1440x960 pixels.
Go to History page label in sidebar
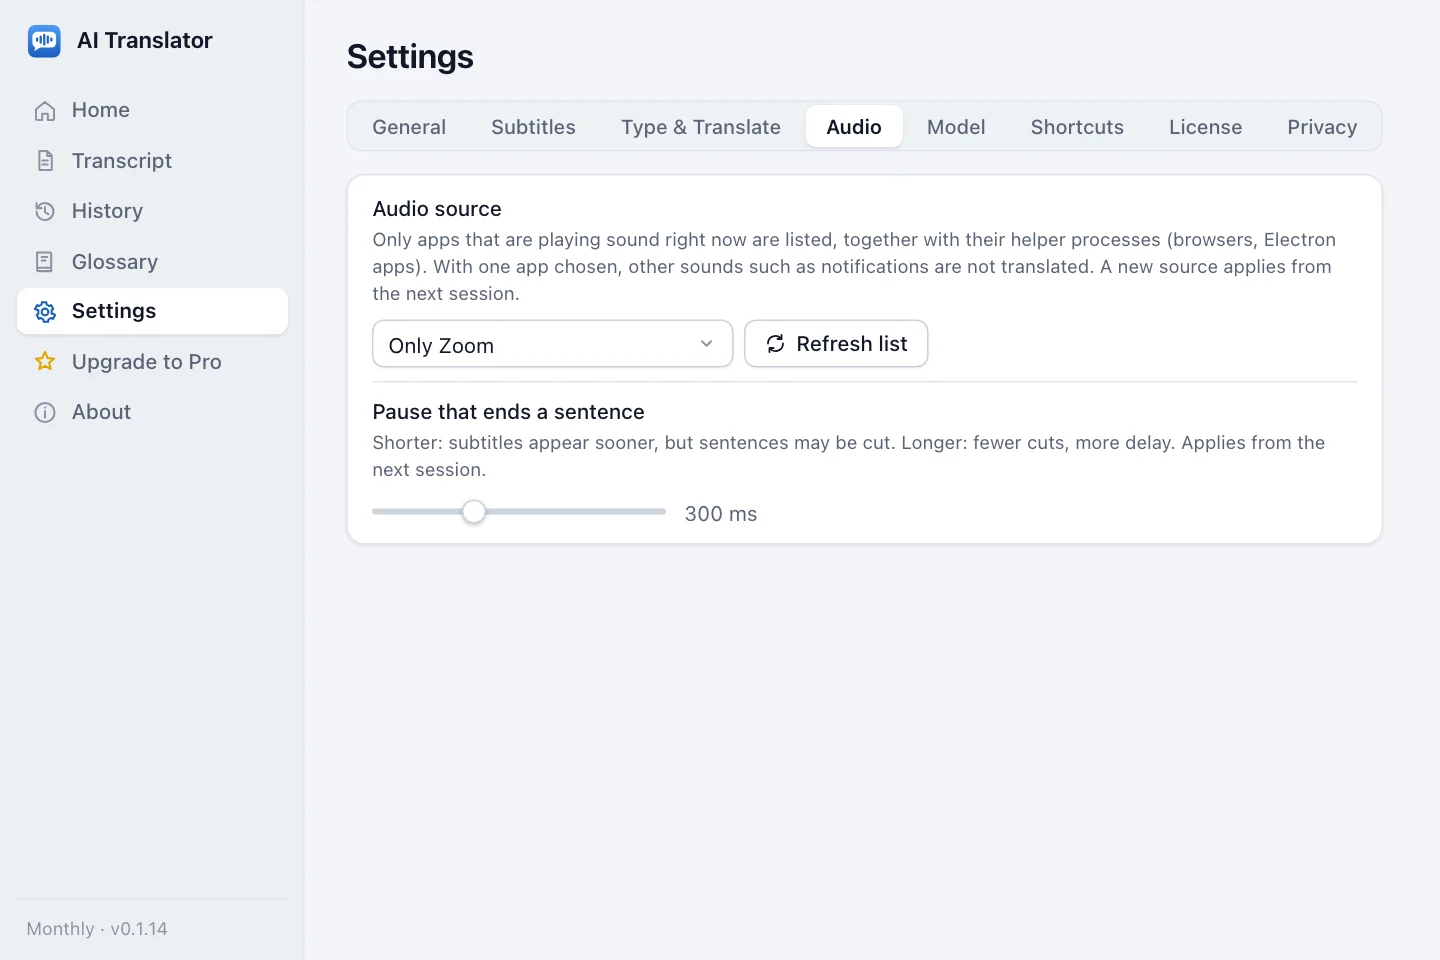(107, 211)
